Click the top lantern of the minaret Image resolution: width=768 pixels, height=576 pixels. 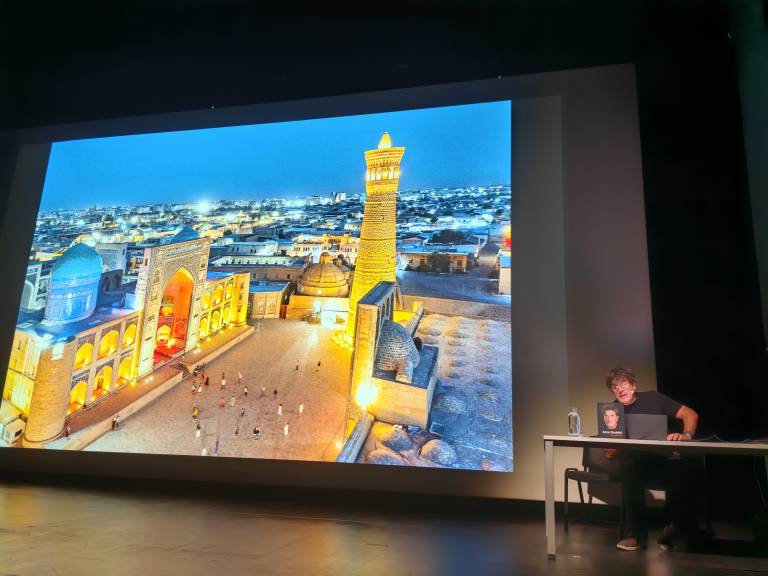(x=385, y=141)
